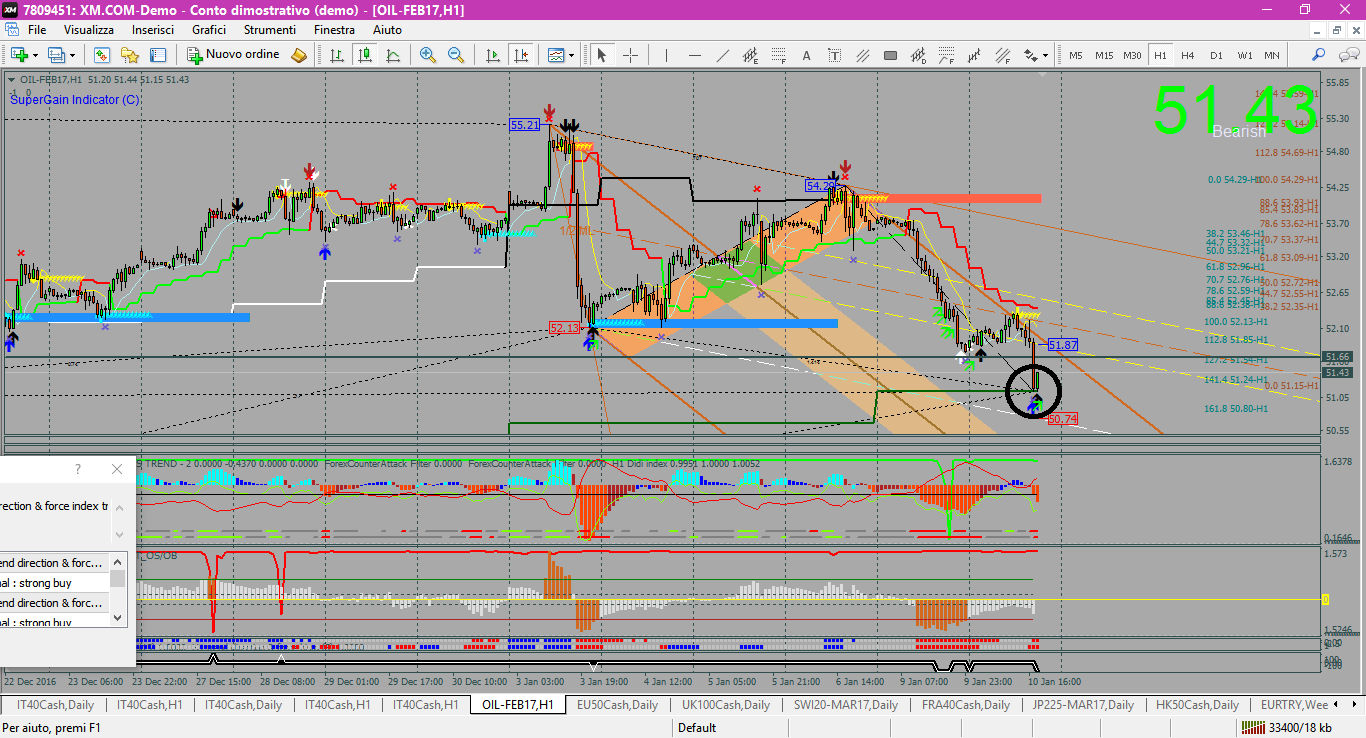Click alert list scrollbar up arrow
The image size is (1366, 738).
coord(119,561)
